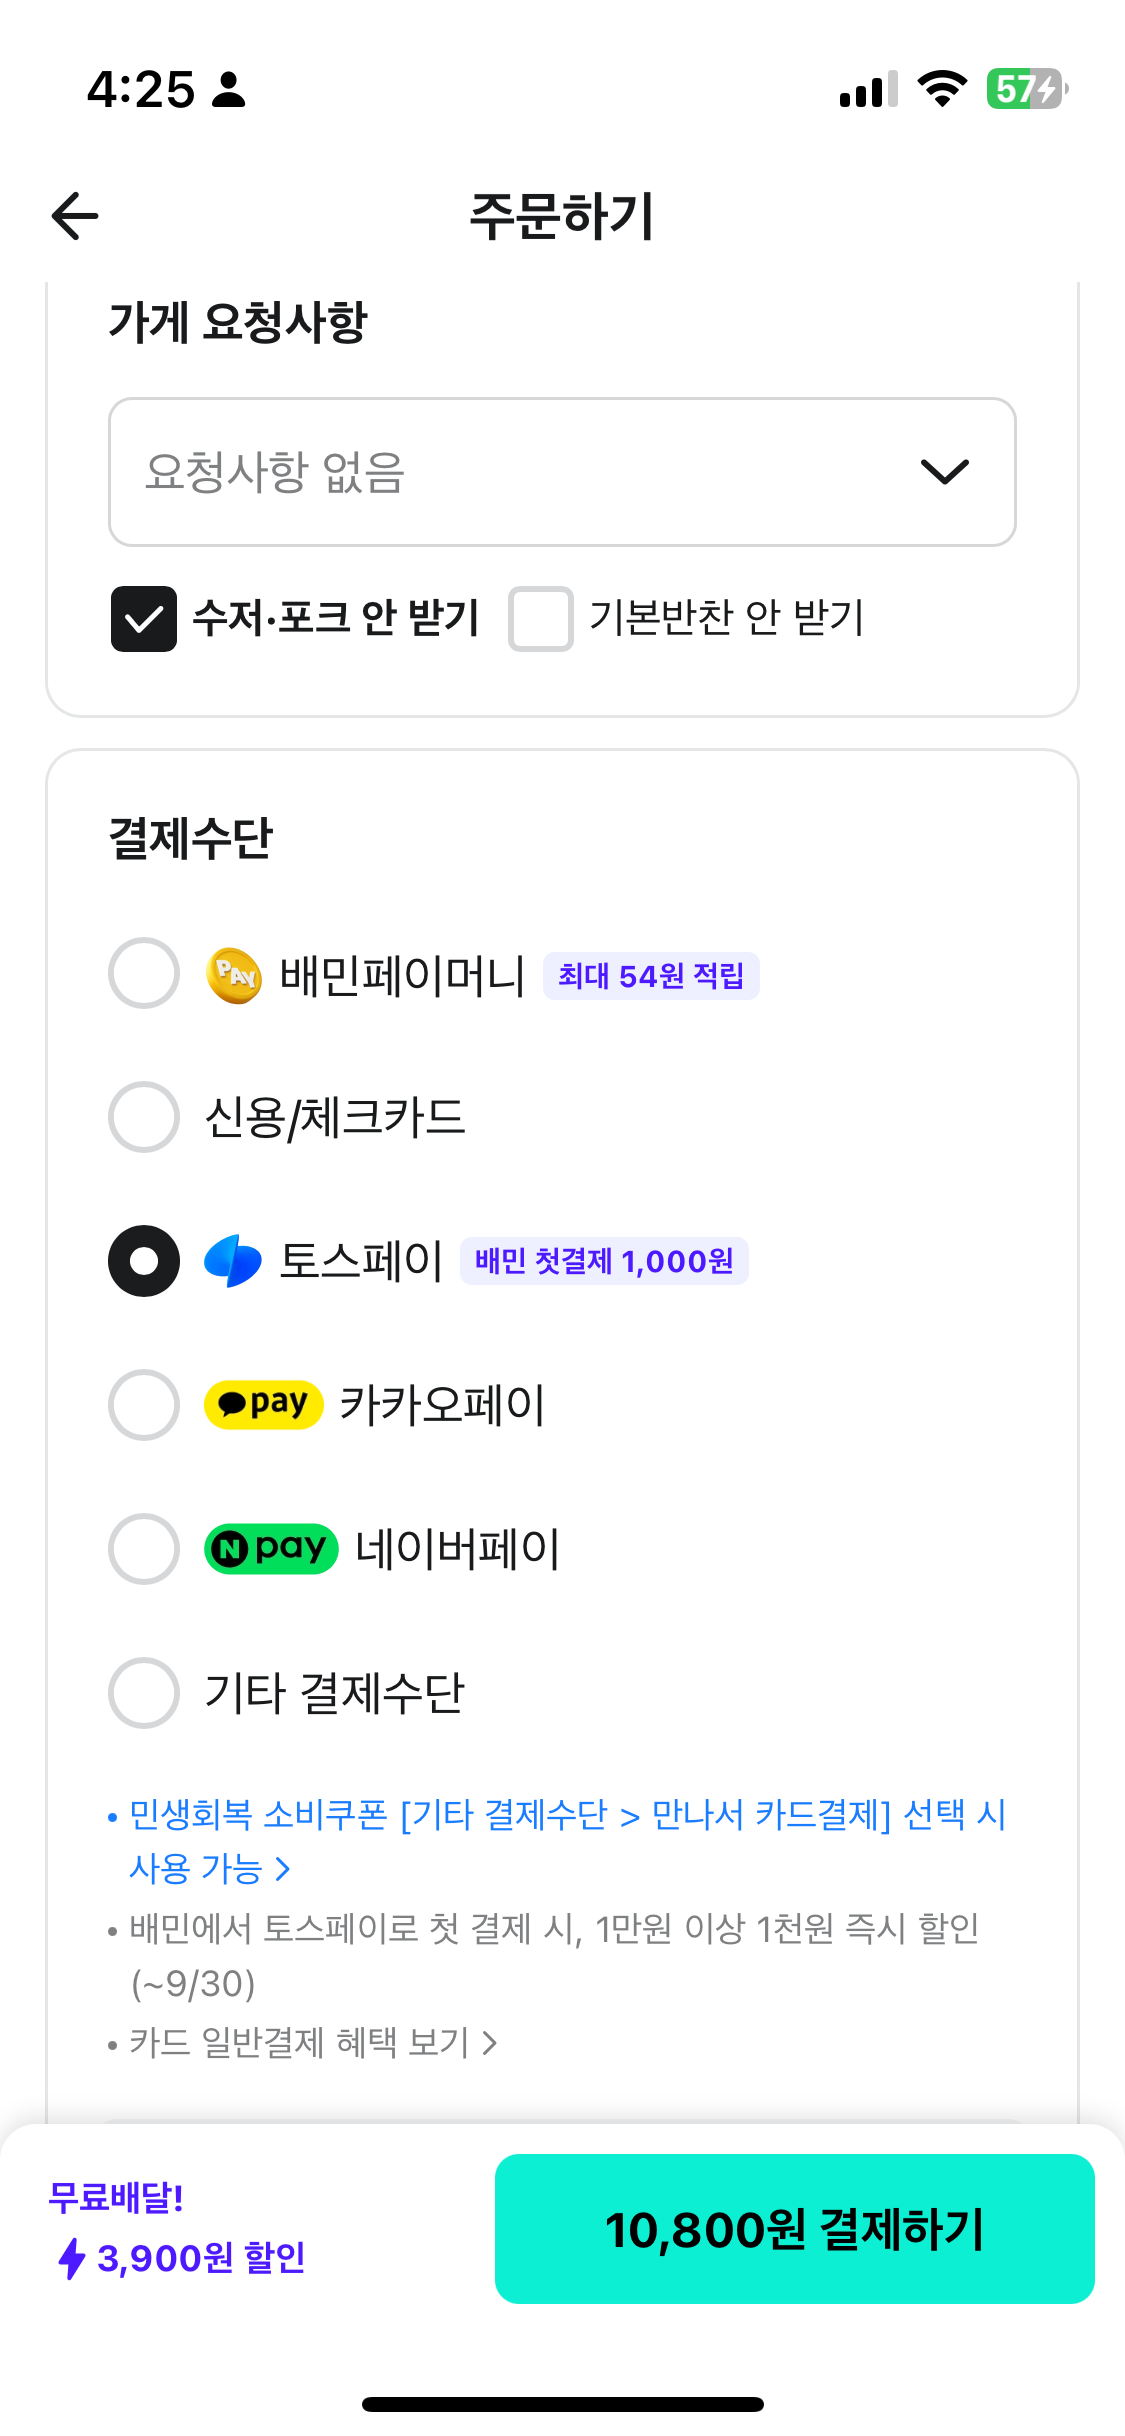This screenshot has height=2436, width=1125.
Task: Select the 기타 결제수단 radio button
Action: tap(144, 1693)
